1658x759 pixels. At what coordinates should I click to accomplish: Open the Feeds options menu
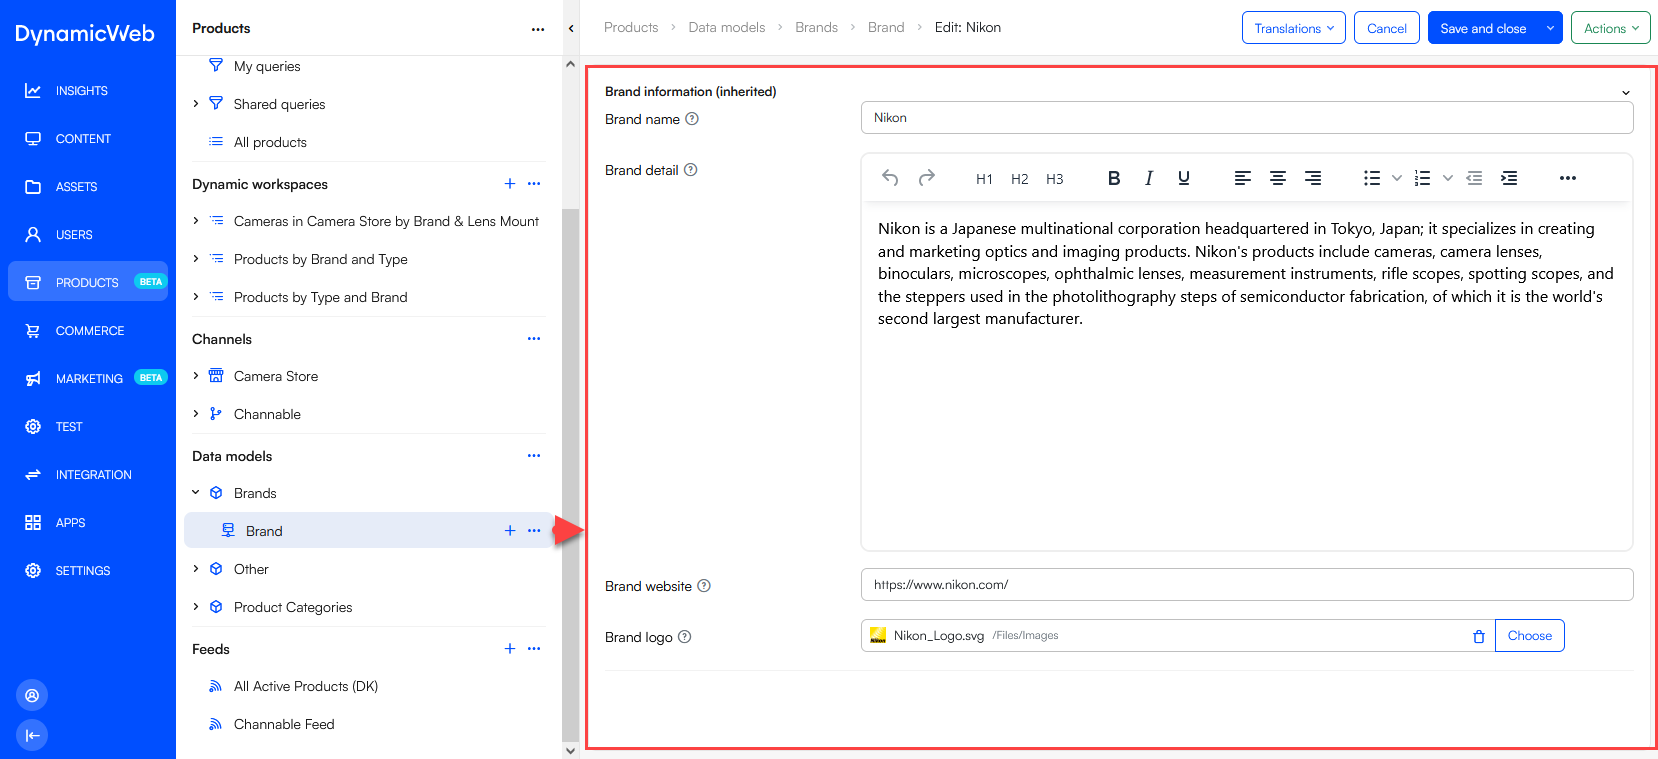pos(534,649)
